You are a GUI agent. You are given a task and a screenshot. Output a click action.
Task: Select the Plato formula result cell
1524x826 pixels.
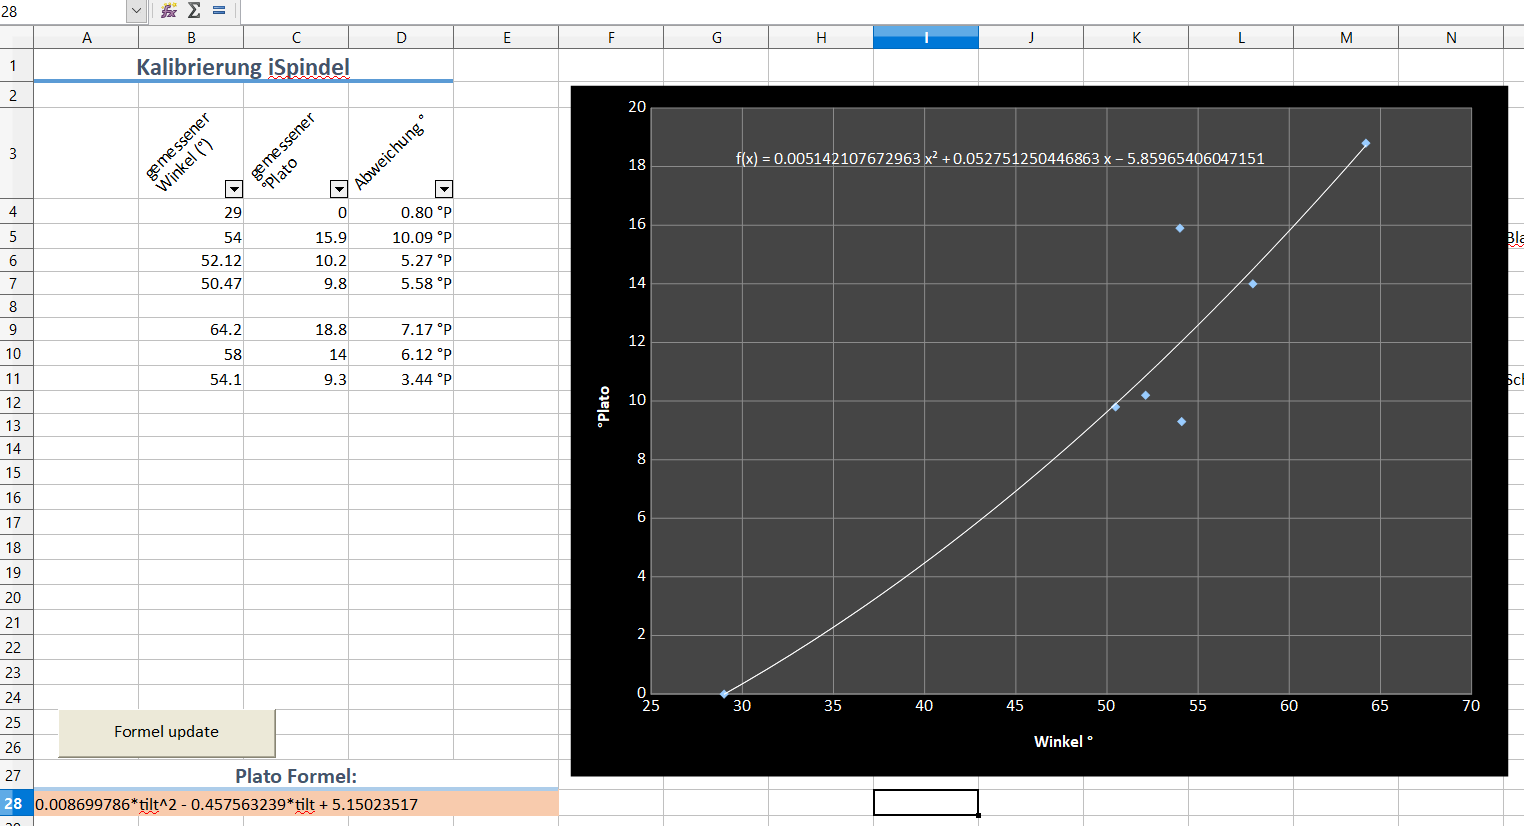pos(295,804)
